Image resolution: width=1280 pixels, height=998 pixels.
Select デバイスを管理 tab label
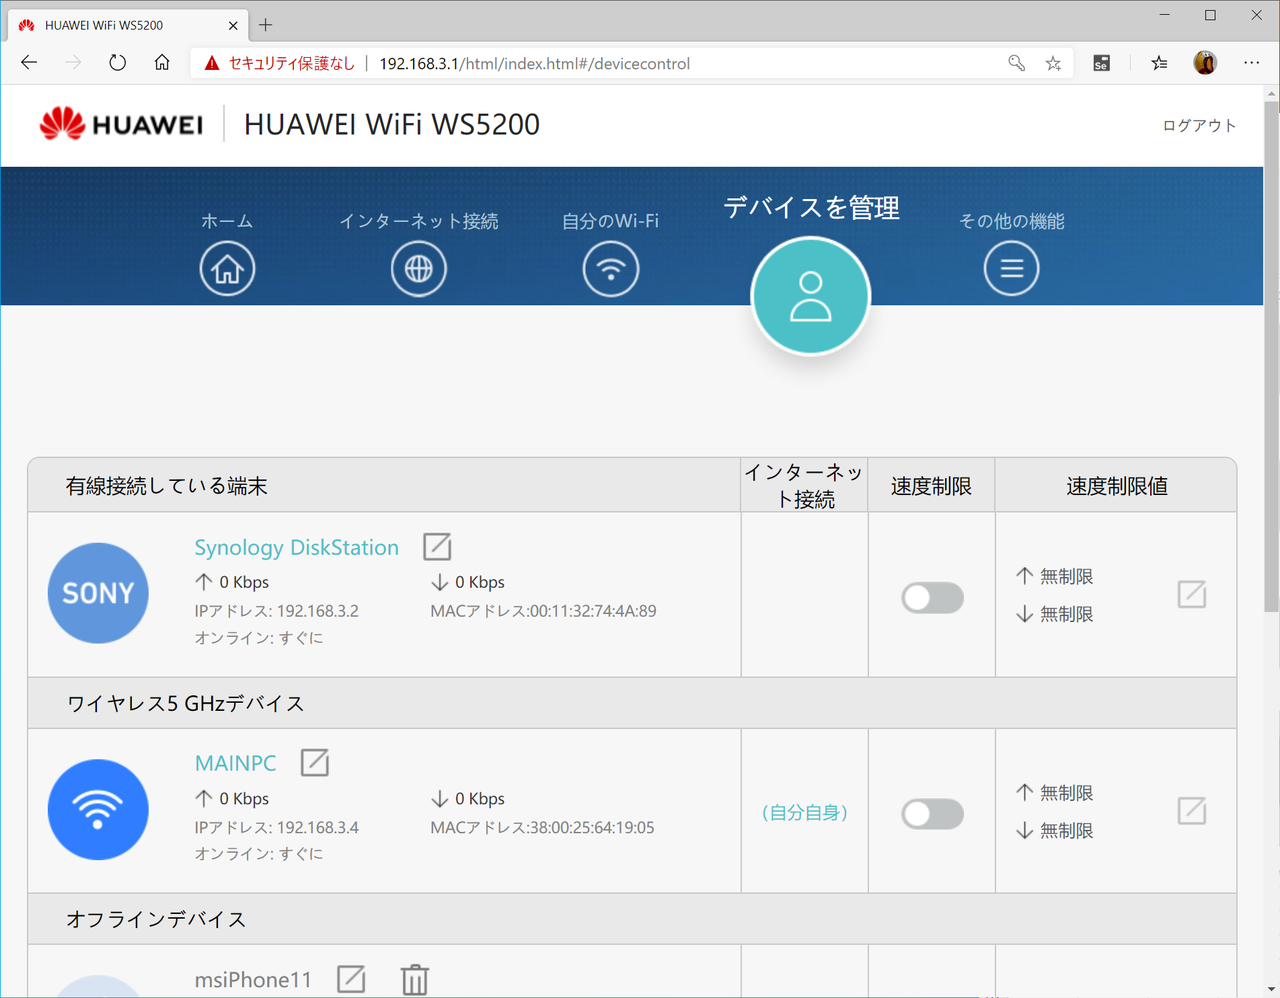click(x=811, y=207)
